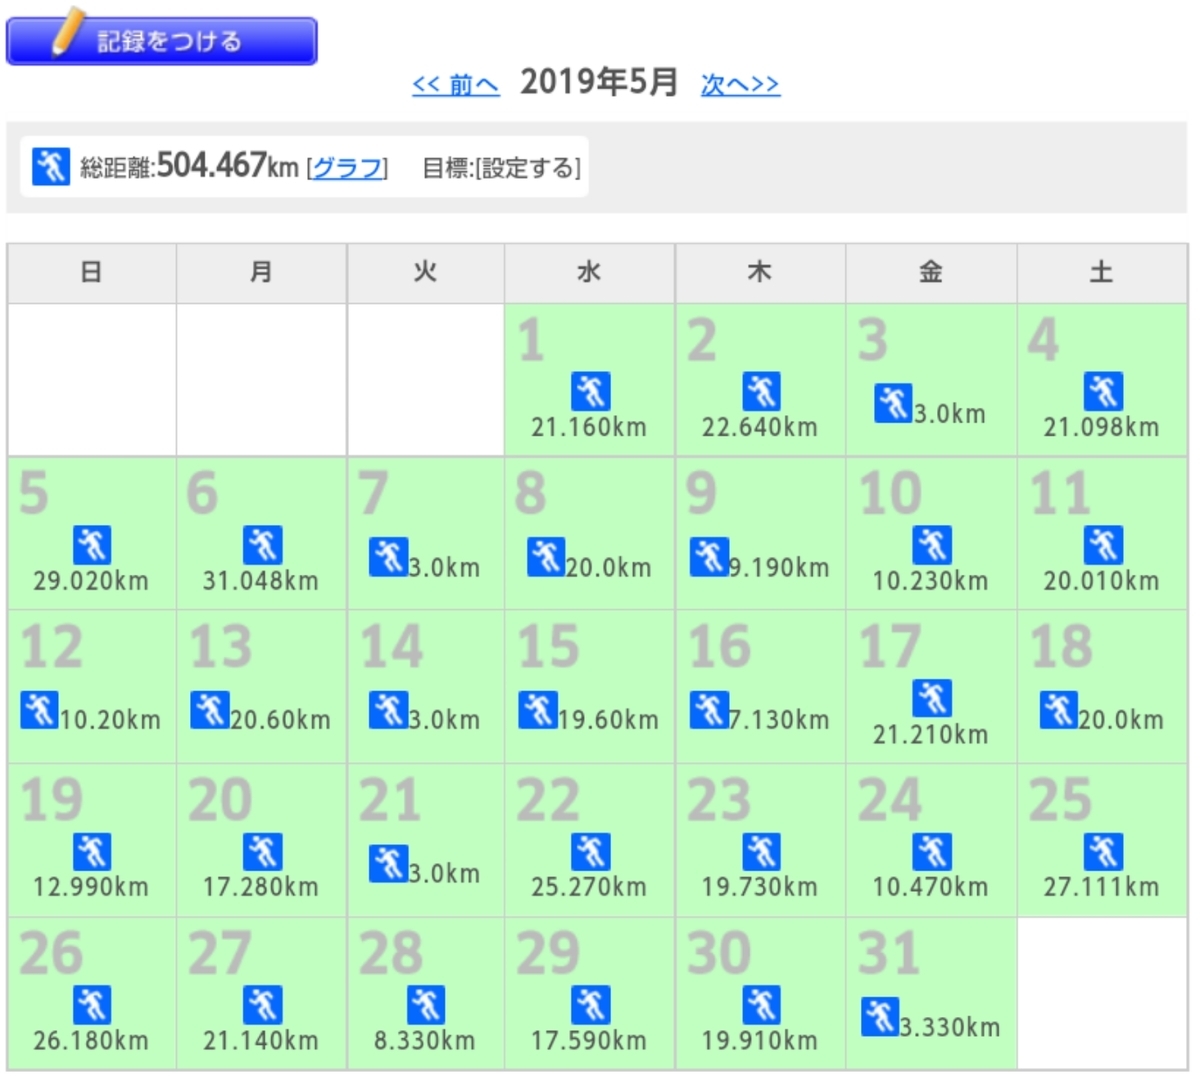Image resolution: width=1200 pixels, height=1085 pixels.
Task: Open the run entry icon on May 11
Action: [x=1101, y=545]
